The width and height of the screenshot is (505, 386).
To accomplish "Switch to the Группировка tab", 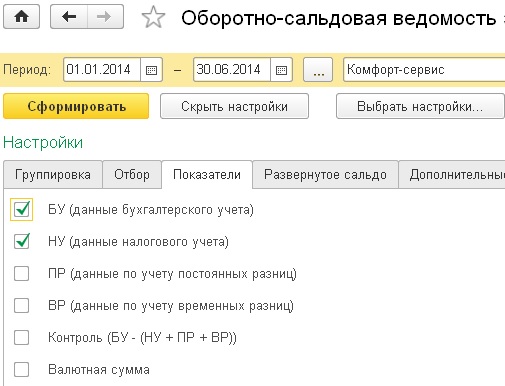I will click(x=53, y=175).
